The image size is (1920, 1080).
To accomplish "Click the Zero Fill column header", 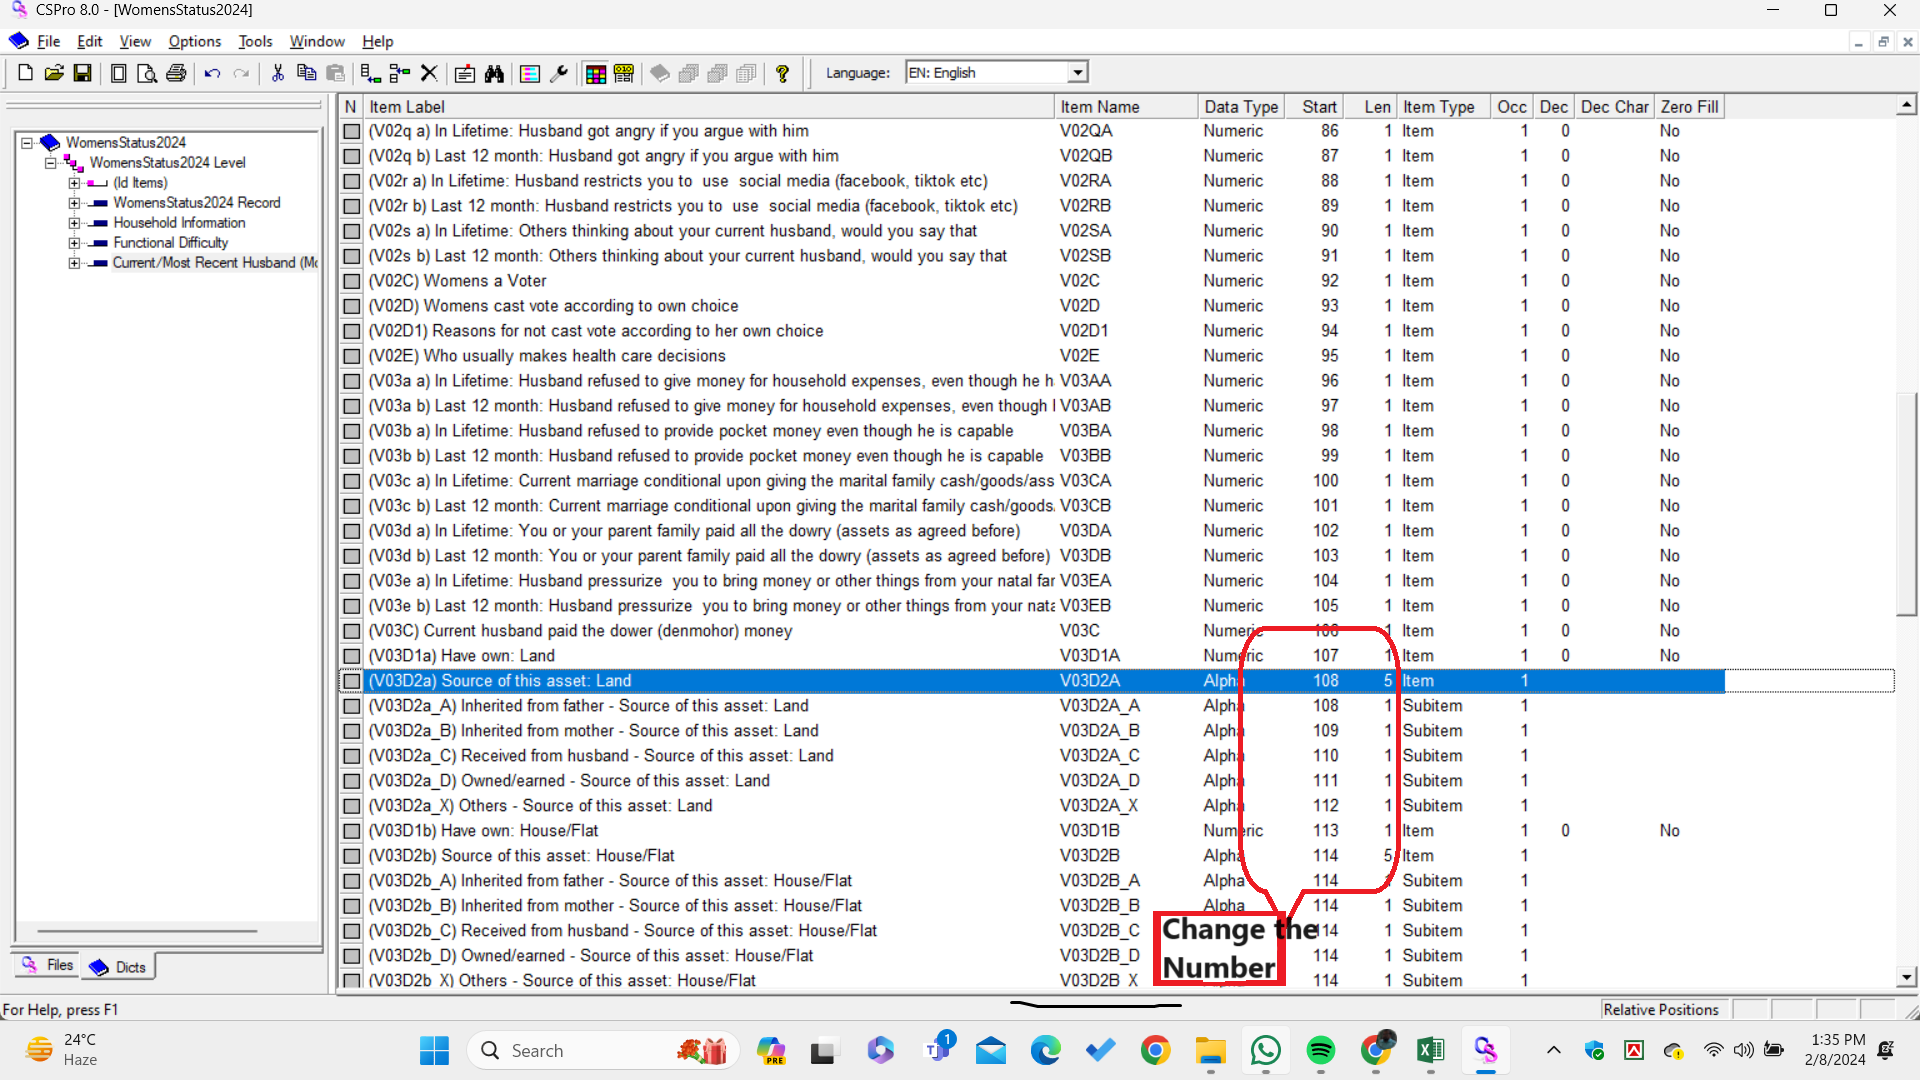I will click(x=1689, y=107).
